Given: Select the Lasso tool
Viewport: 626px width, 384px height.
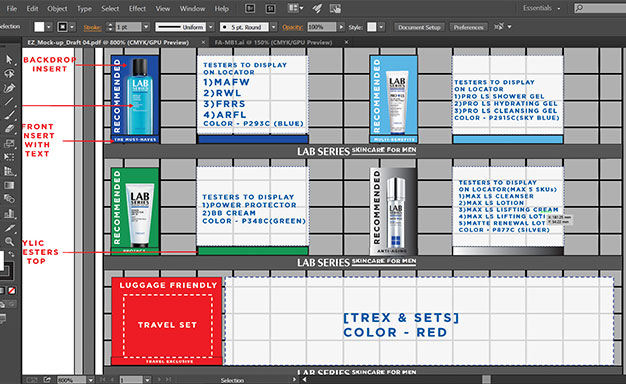Looking at the screenshot, I should [9, 74].
